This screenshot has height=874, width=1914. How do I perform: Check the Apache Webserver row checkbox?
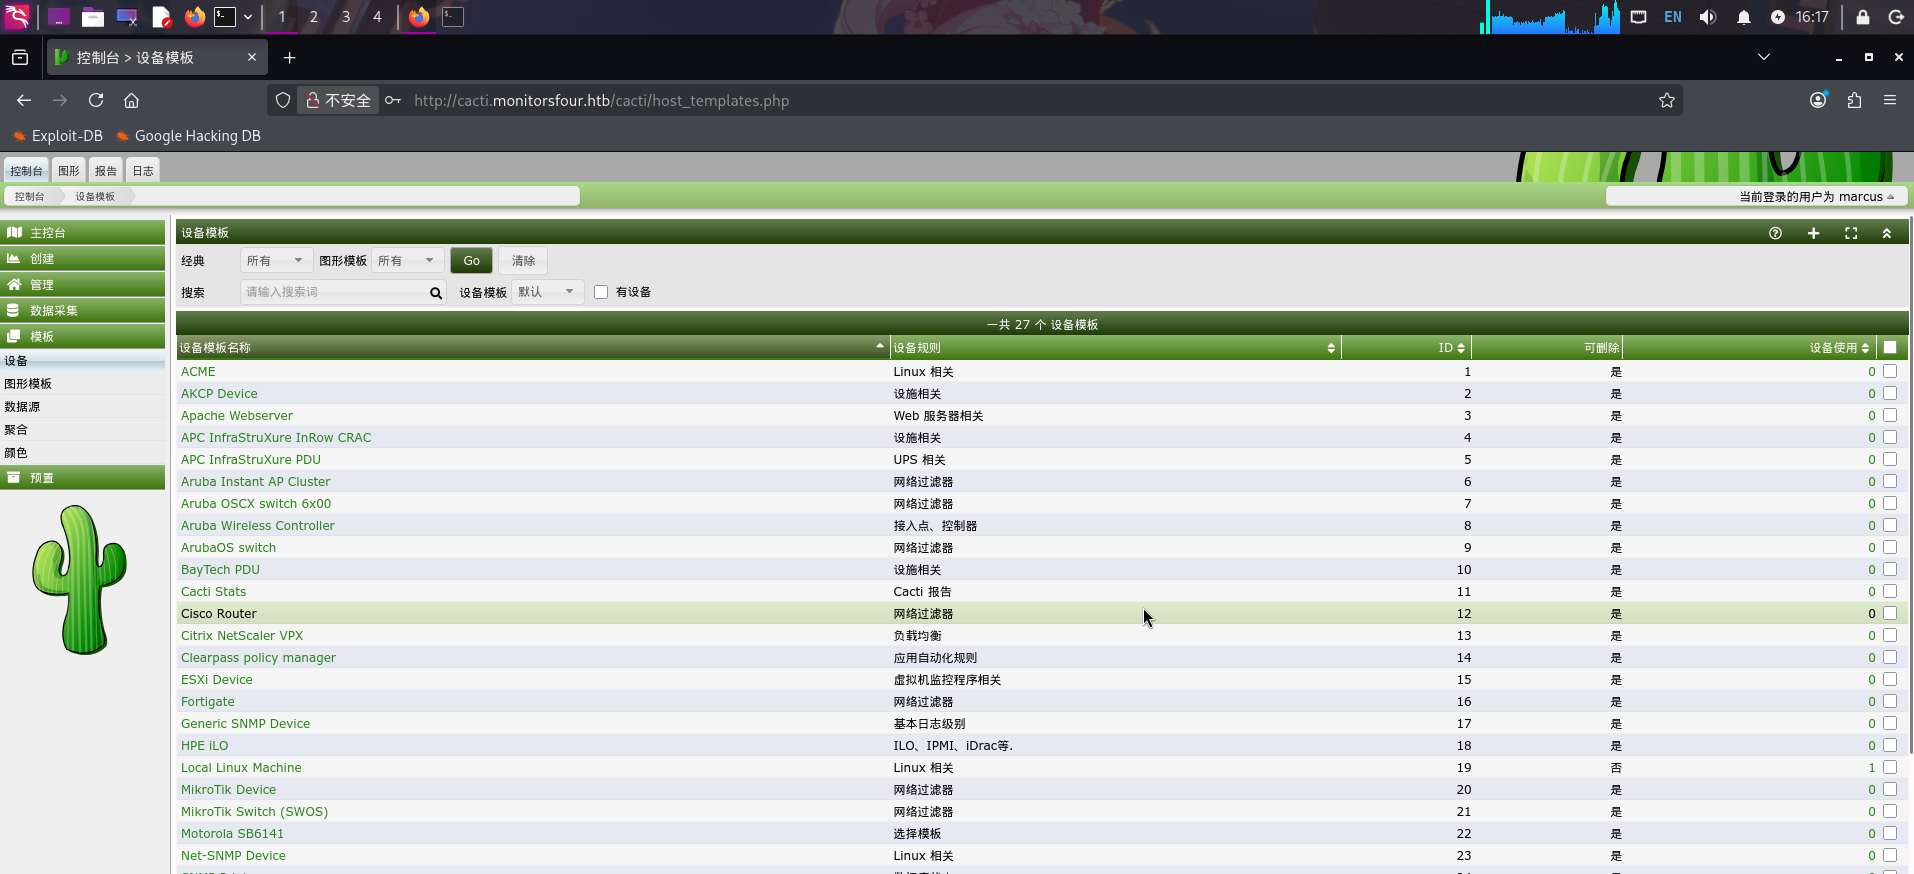pyautogui.click(x=1890, y=415)
